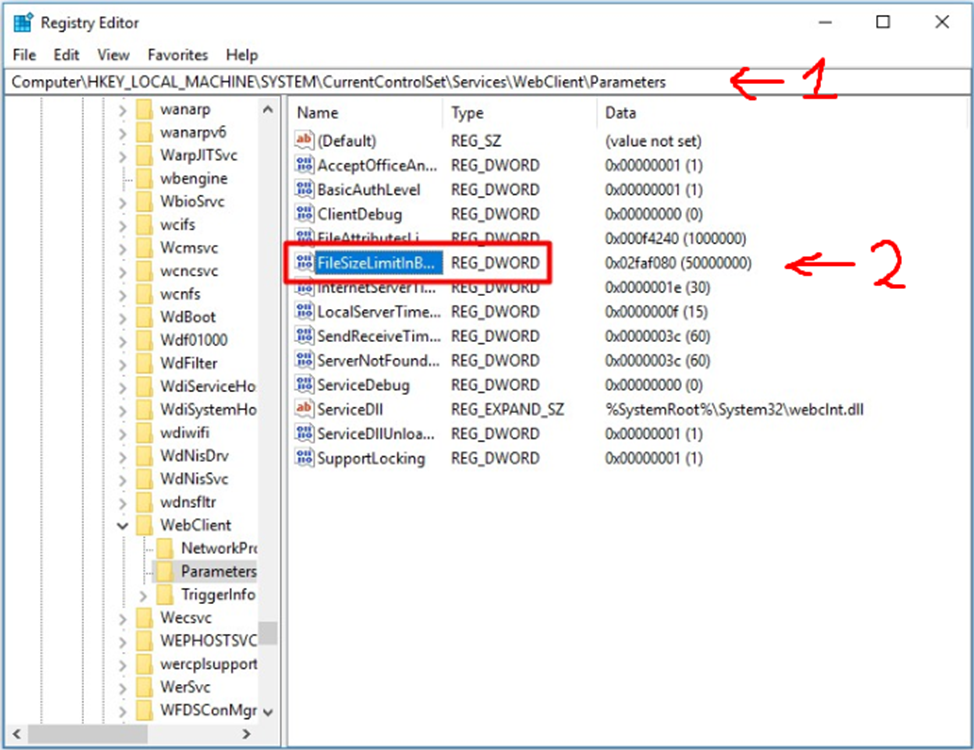This screenshot has height=750, width=974.
Task: Expand the Wcmsvc tree node
Action: coord(122,249)
